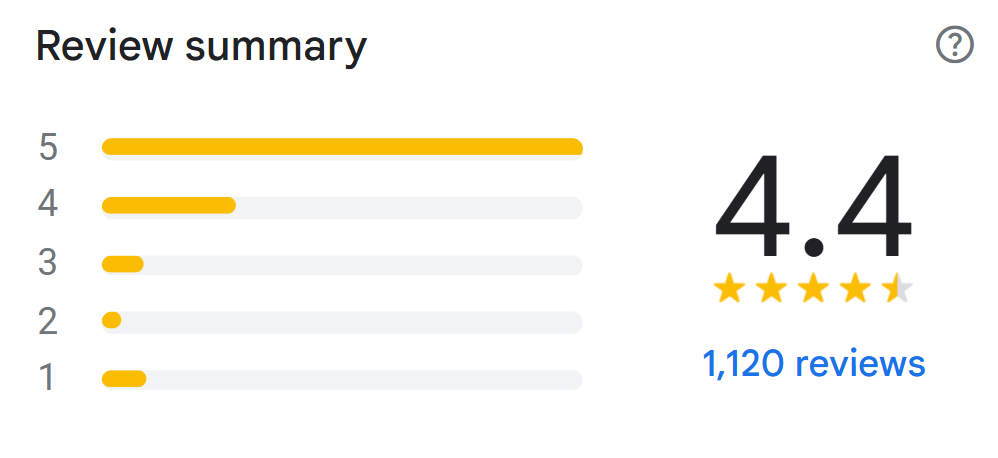Image resolution: width=998 pixels, height=458 pixels.
Task: Click the yellow fill of the 1-star bar
Action: 124,379
